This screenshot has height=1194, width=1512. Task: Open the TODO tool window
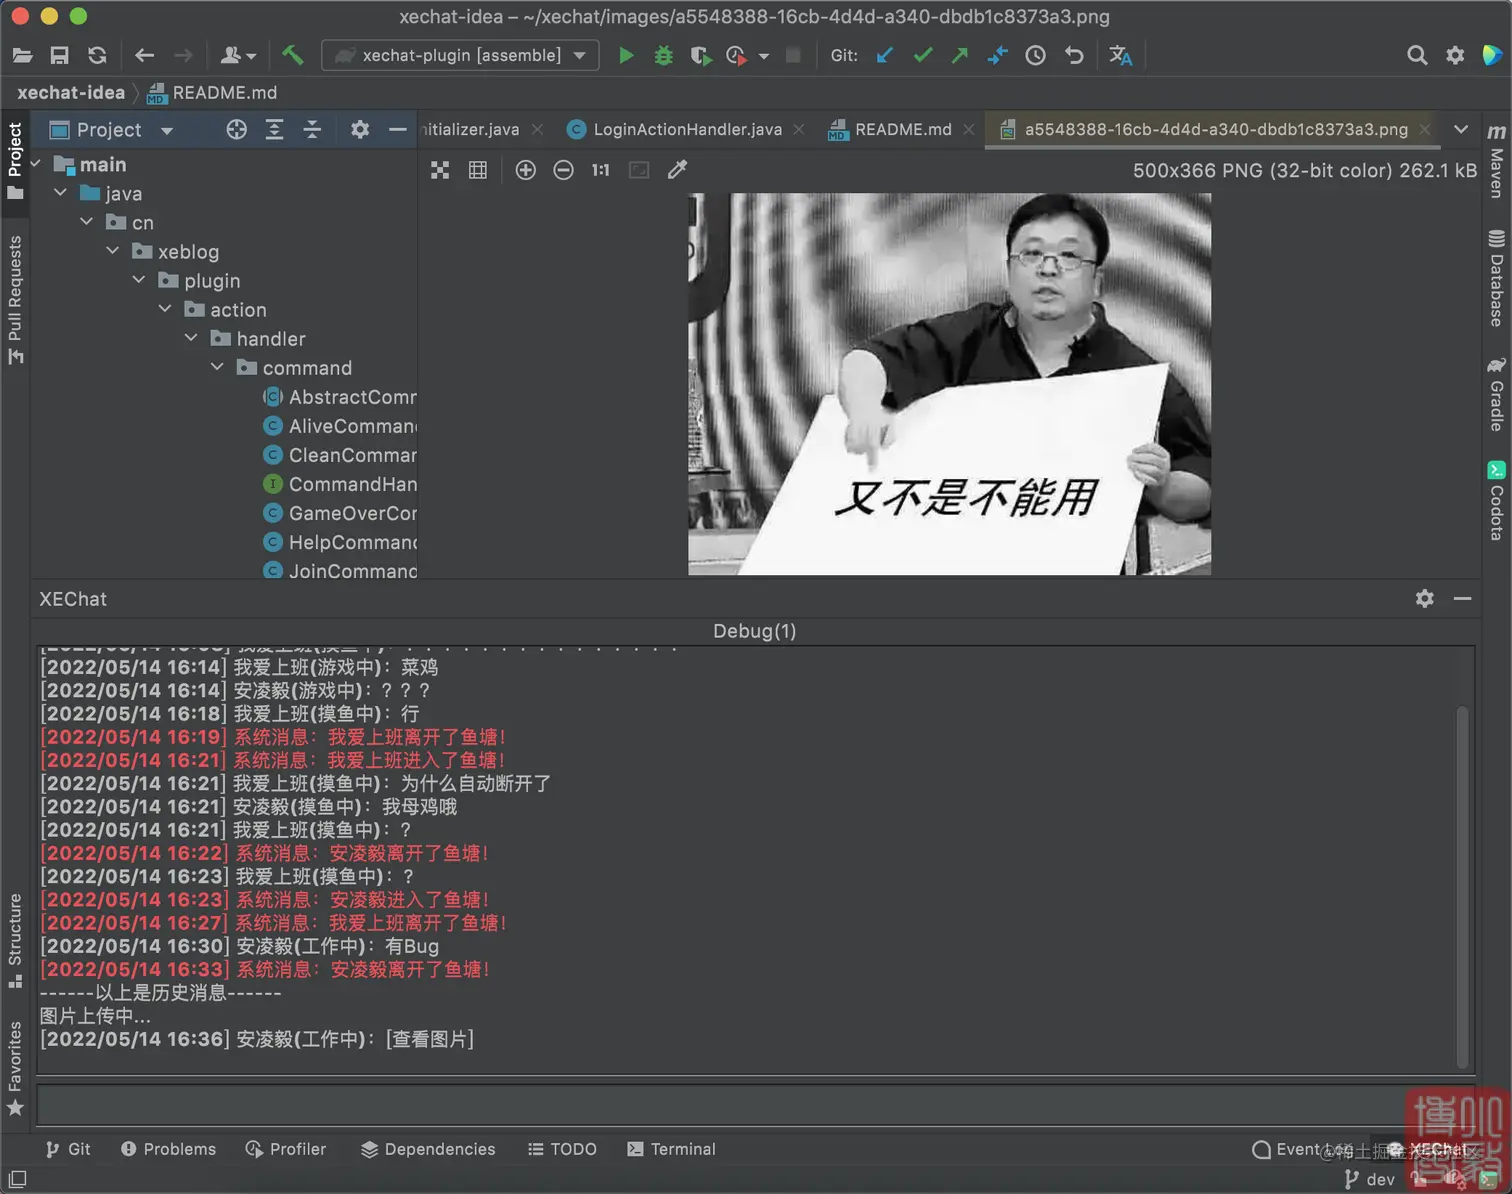click(x=562, y=1149)
